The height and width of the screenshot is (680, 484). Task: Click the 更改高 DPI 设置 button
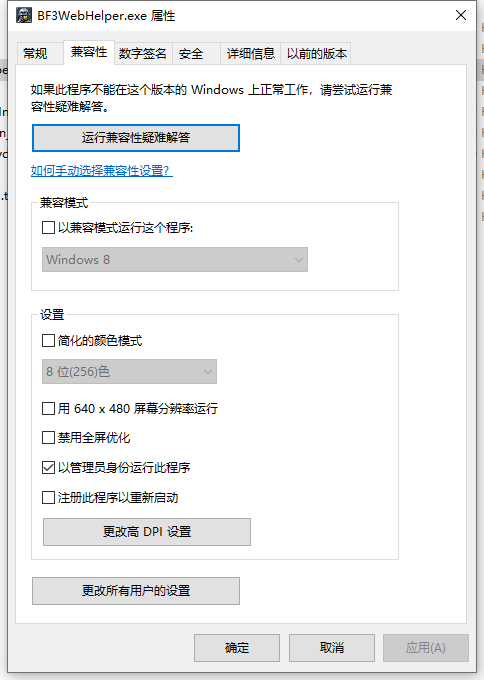coord(147,532)
